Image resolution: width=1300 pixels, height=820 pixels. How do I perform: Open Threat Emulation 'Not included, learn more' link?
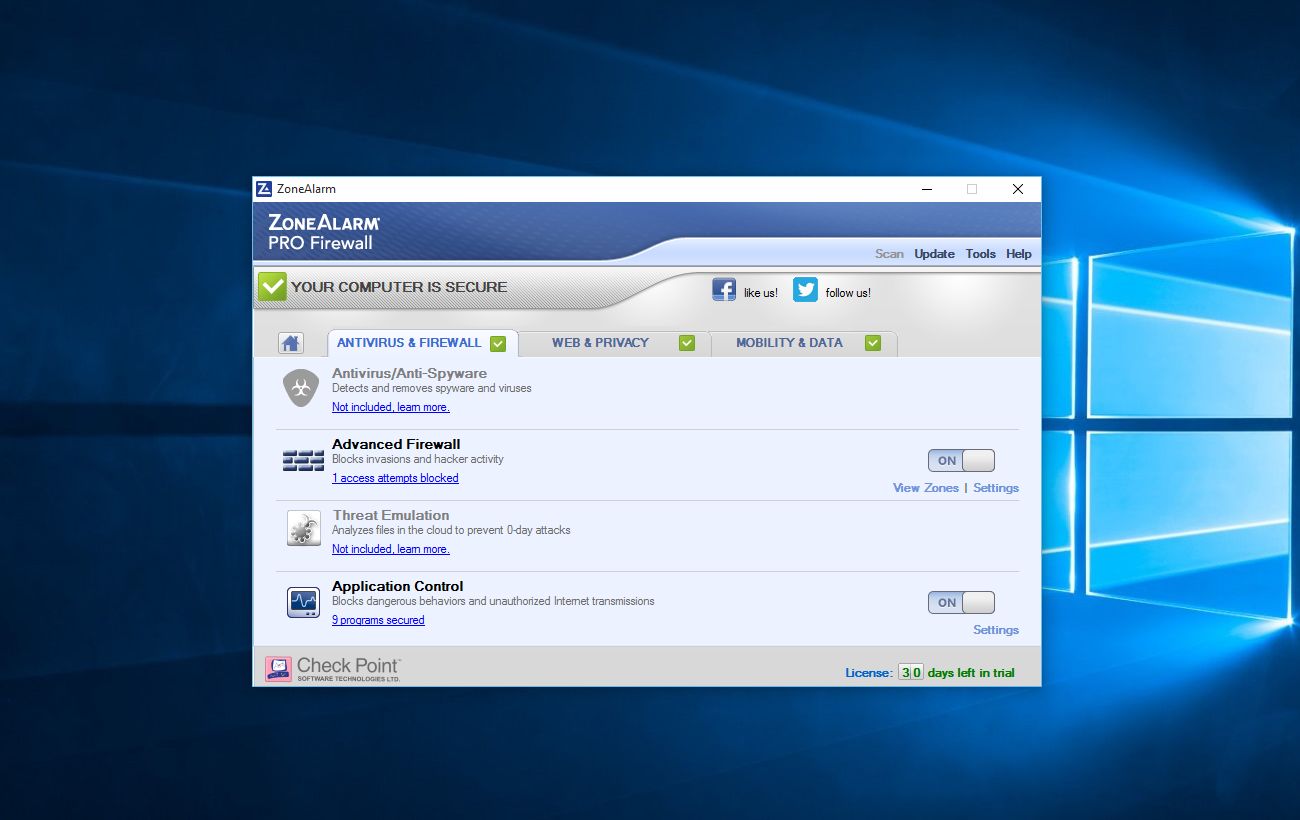click(391, 549)
